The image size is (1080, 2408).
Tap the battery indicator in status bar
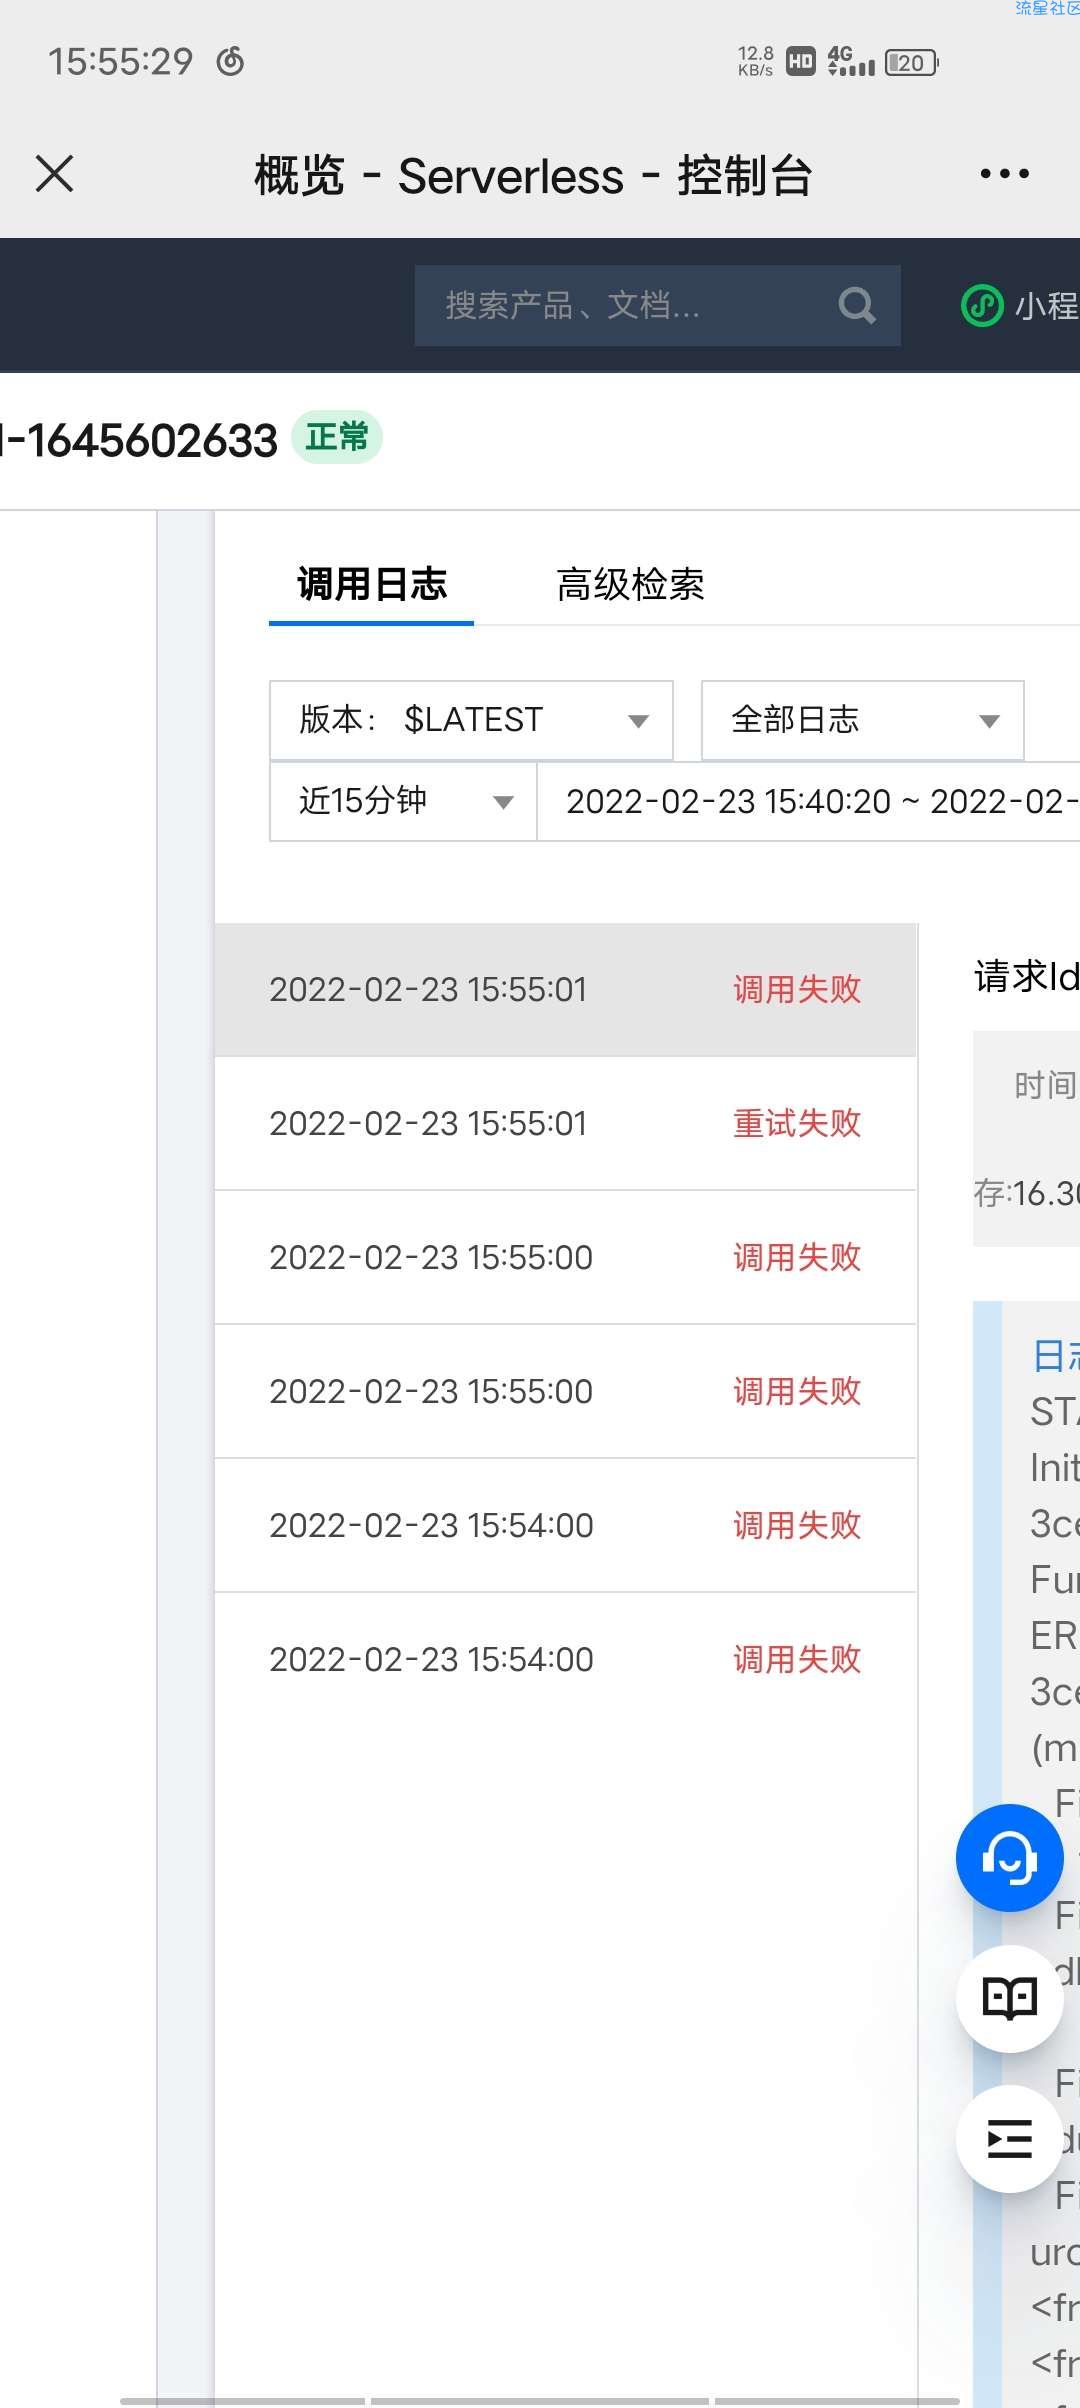pyautogui.click(x=911, y=63)
